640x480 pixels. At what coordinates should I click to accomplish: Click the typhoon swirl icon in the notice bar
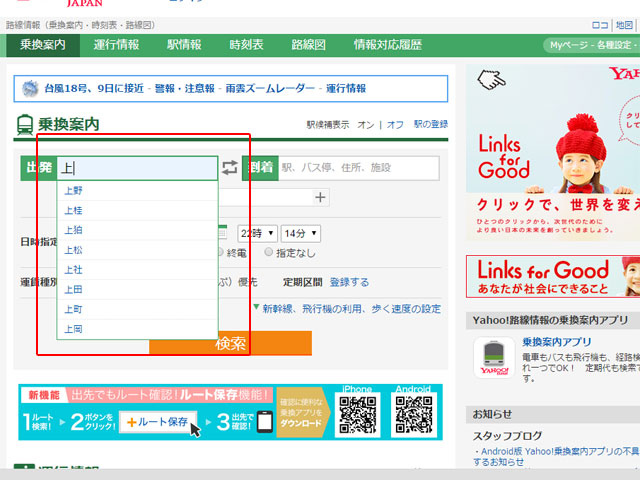coord(30,88)
